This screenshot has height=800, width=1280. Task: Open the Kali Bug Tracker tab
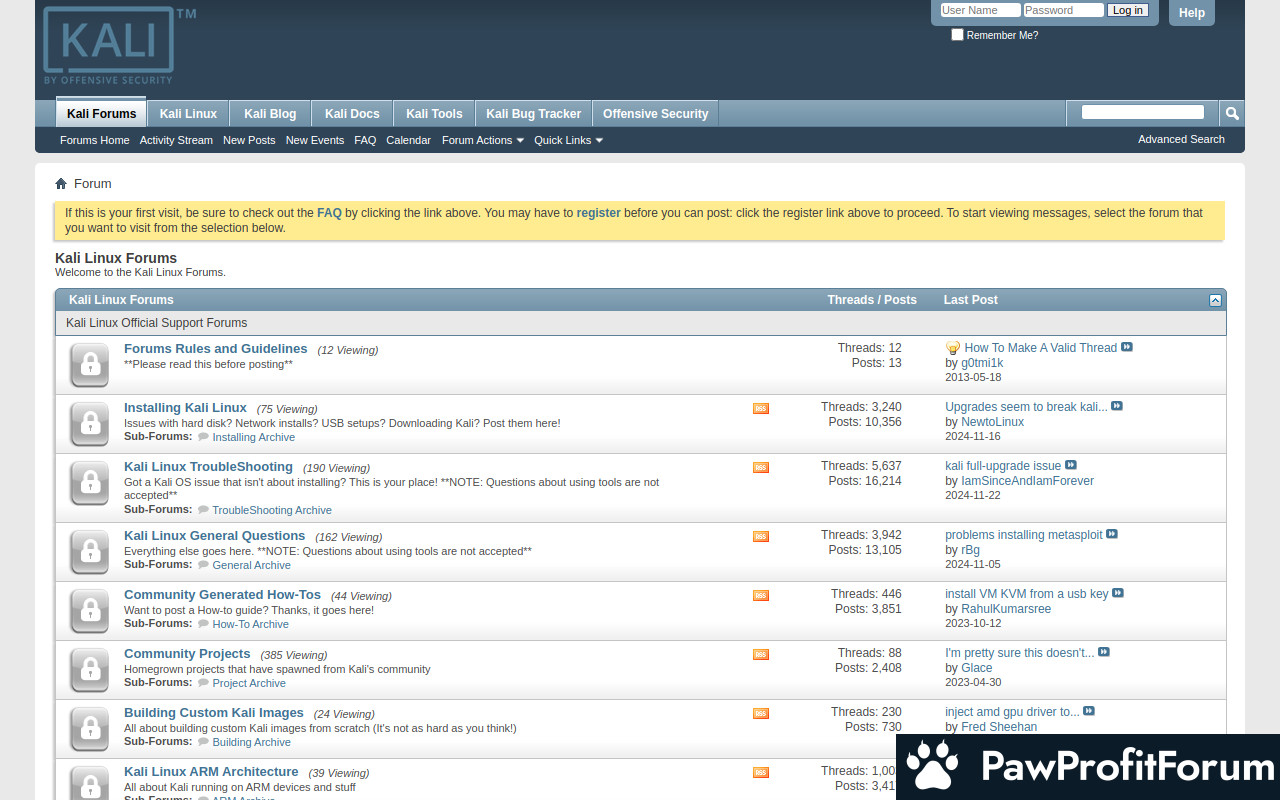(x=533, y=114)
